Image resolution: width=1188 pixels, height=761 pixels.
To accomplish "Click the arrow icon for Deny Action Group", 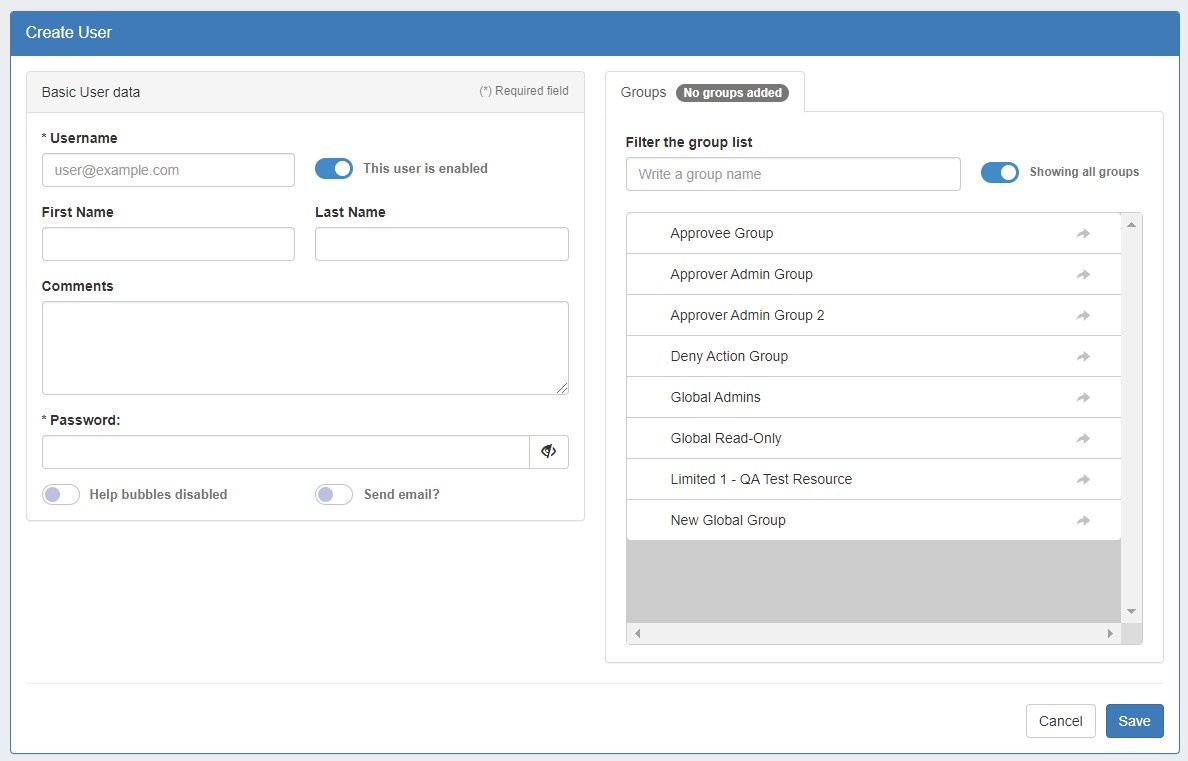I will click(1083, 357).
